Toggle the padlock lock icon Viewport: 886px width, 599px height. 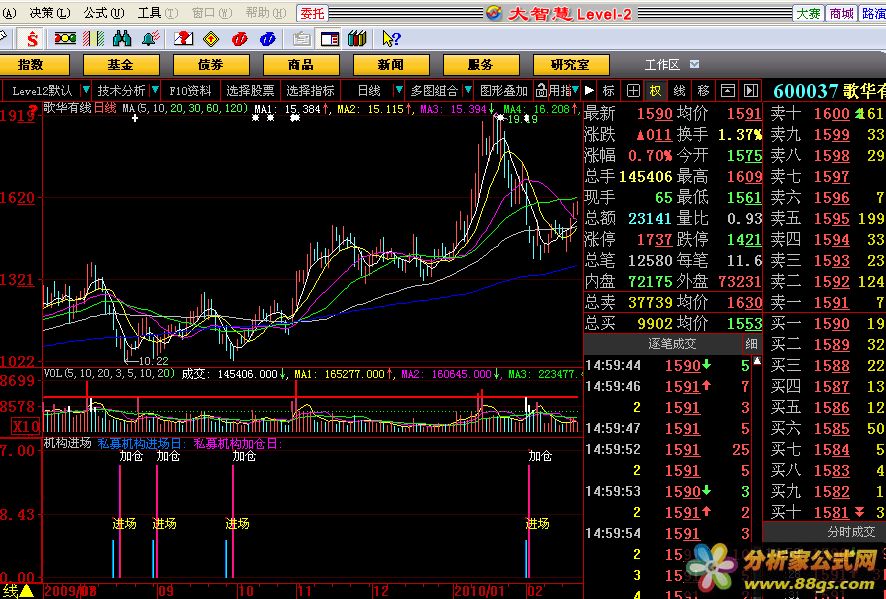[x=541, y=90]
